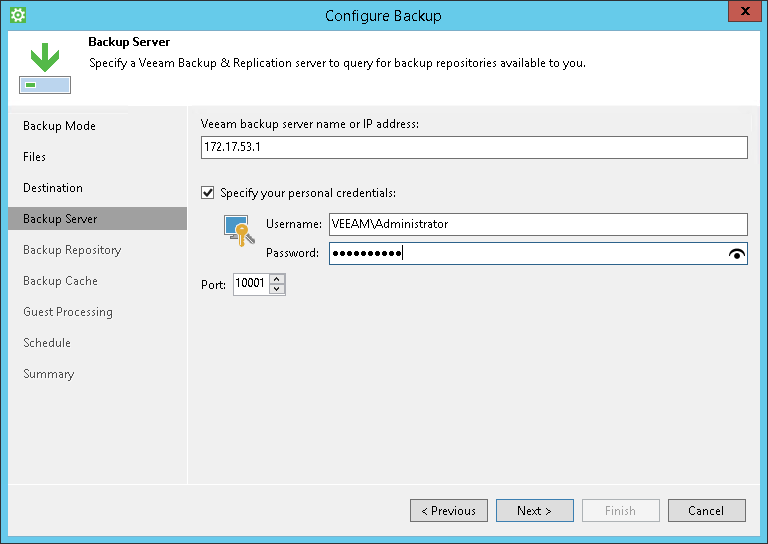Click the Password input field

coord(525,254)
